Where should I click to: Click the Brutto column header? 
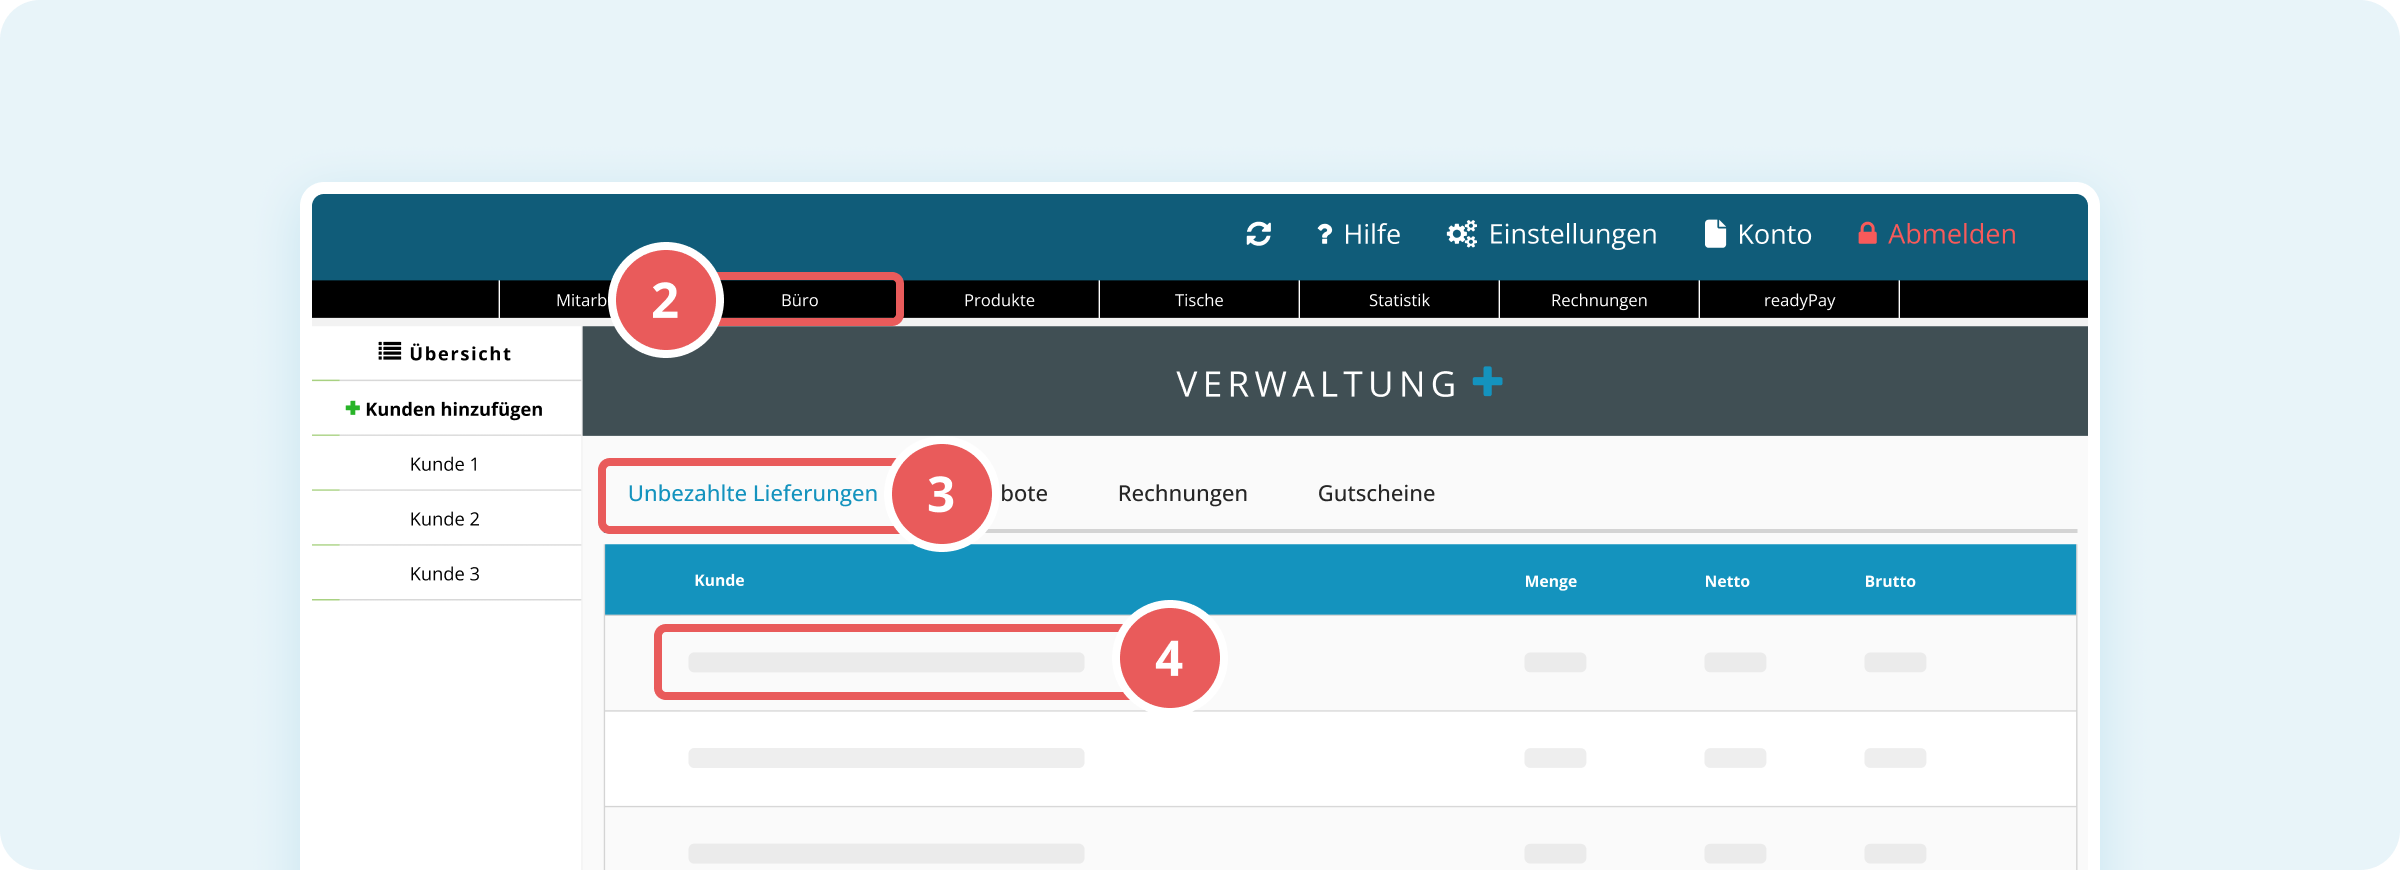coord(1890,581)
